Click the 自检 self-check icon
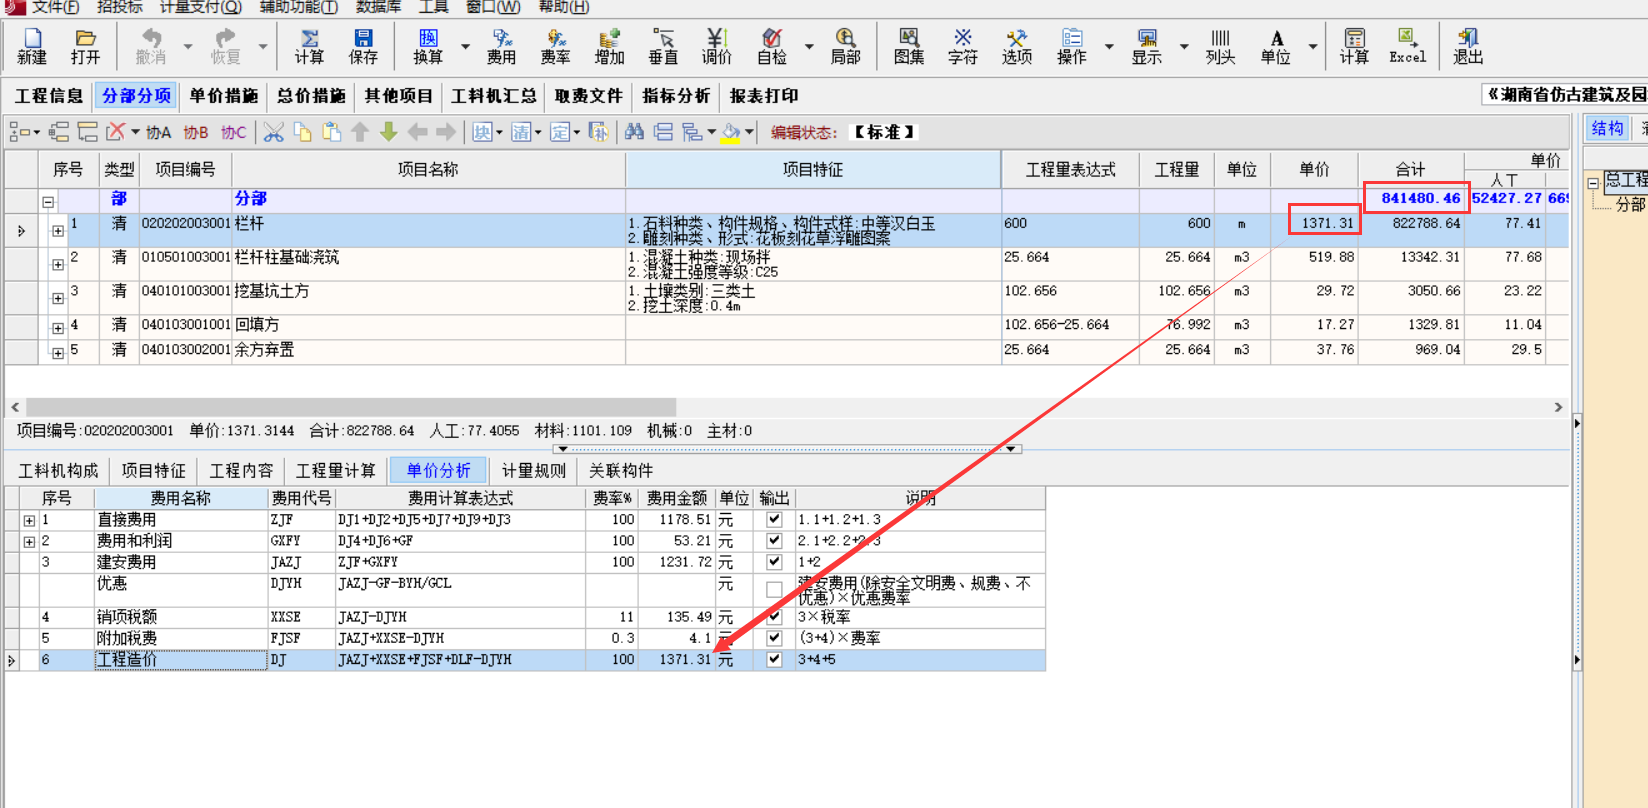 [x=772, y=47]
